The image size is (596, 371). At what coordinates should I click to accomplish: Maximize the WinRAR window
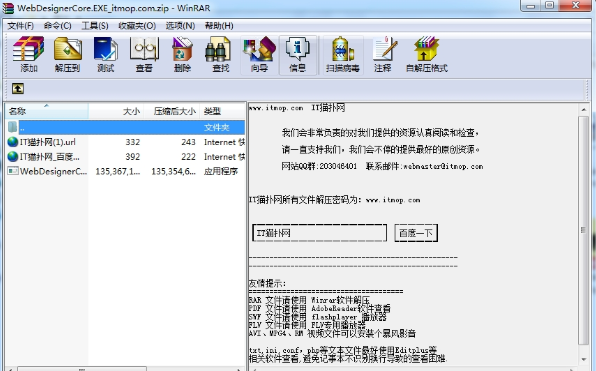pos(550,6)
